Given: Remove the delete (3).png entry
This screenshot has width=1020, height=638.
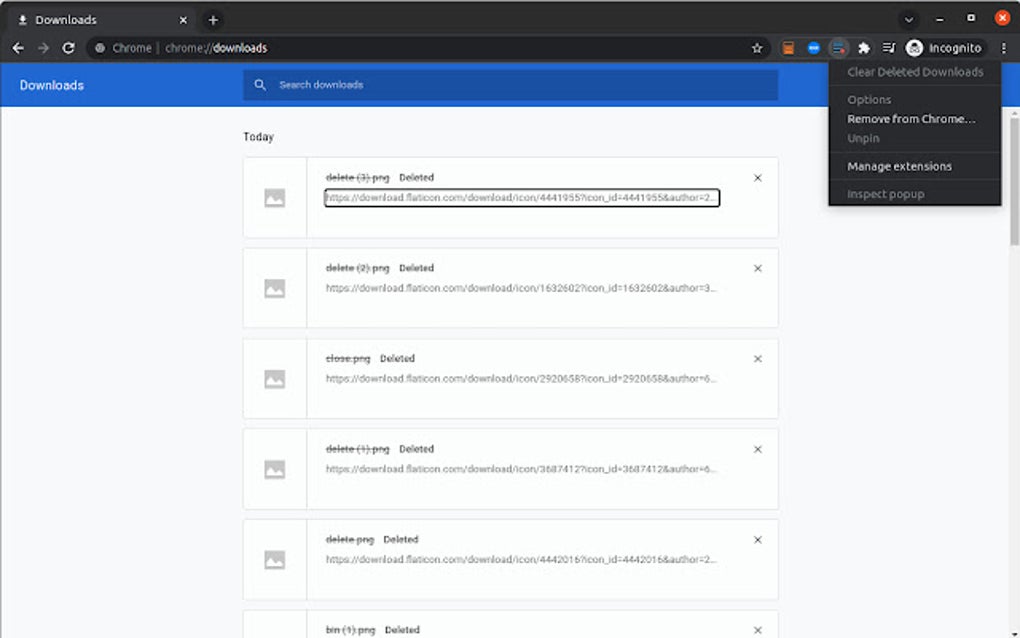Looking at the screenshot, I should click(x=758, y=178).
